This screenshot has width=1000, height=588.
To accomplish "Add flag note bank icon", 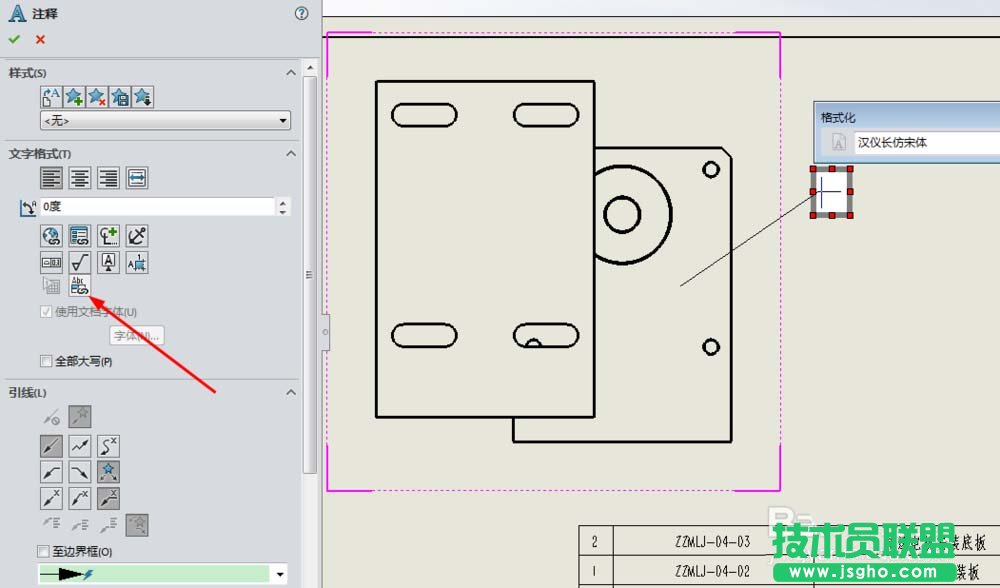I will click(x=137, y=262).
